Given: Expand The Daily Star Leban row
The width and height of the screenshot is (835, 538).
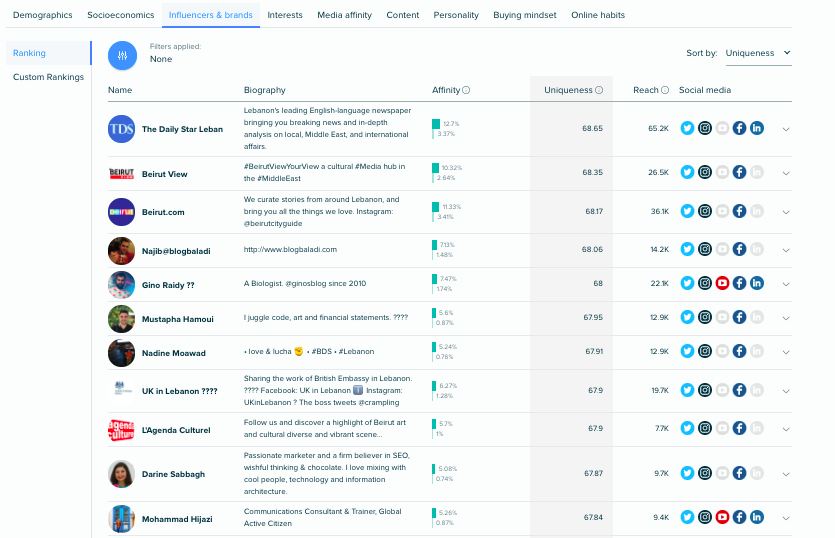Looking at the screenshot, I should 786,129.
